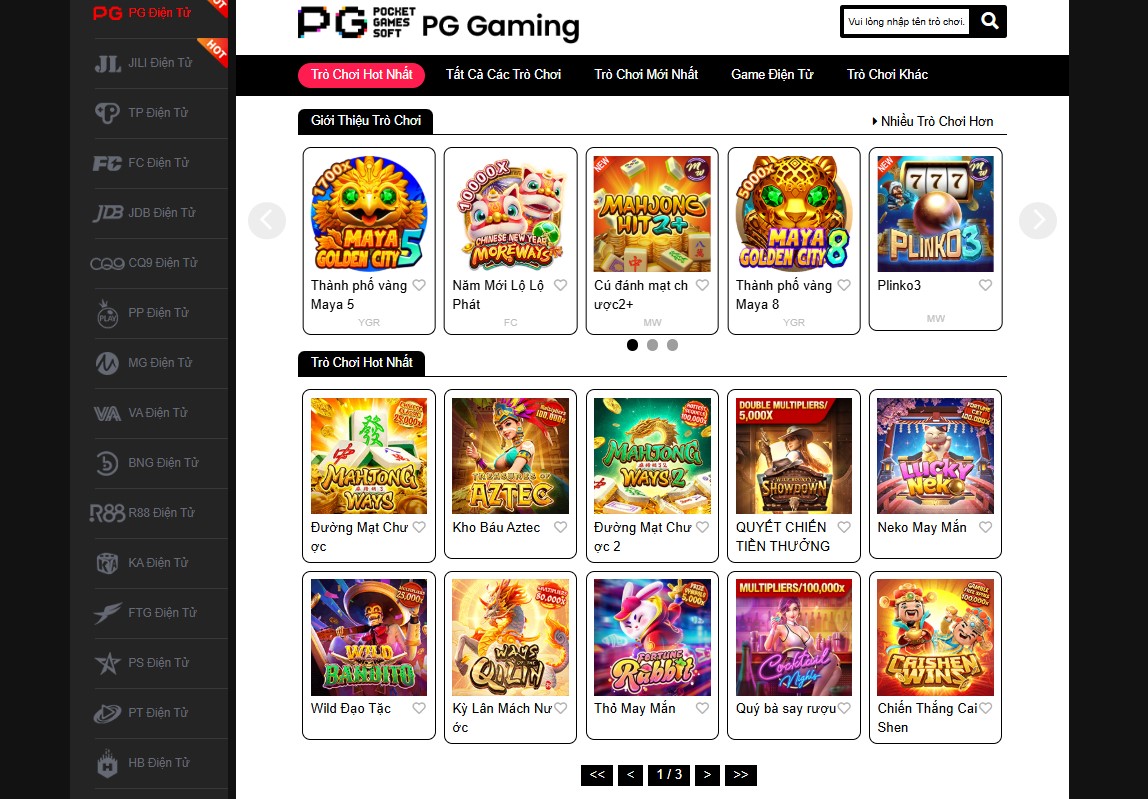
Task: Select the second carousel dot indicator
Action: (x=652, y=345)
